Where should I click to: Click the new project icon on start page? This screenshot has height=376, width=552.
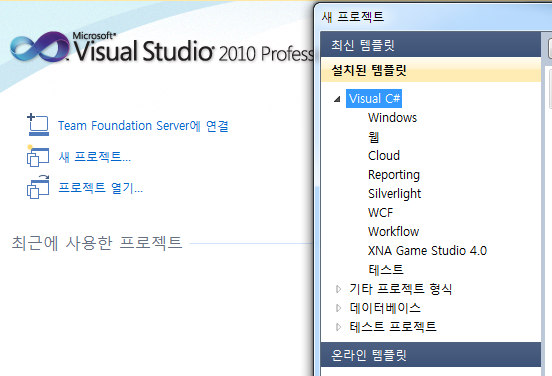tap(38, 156)
